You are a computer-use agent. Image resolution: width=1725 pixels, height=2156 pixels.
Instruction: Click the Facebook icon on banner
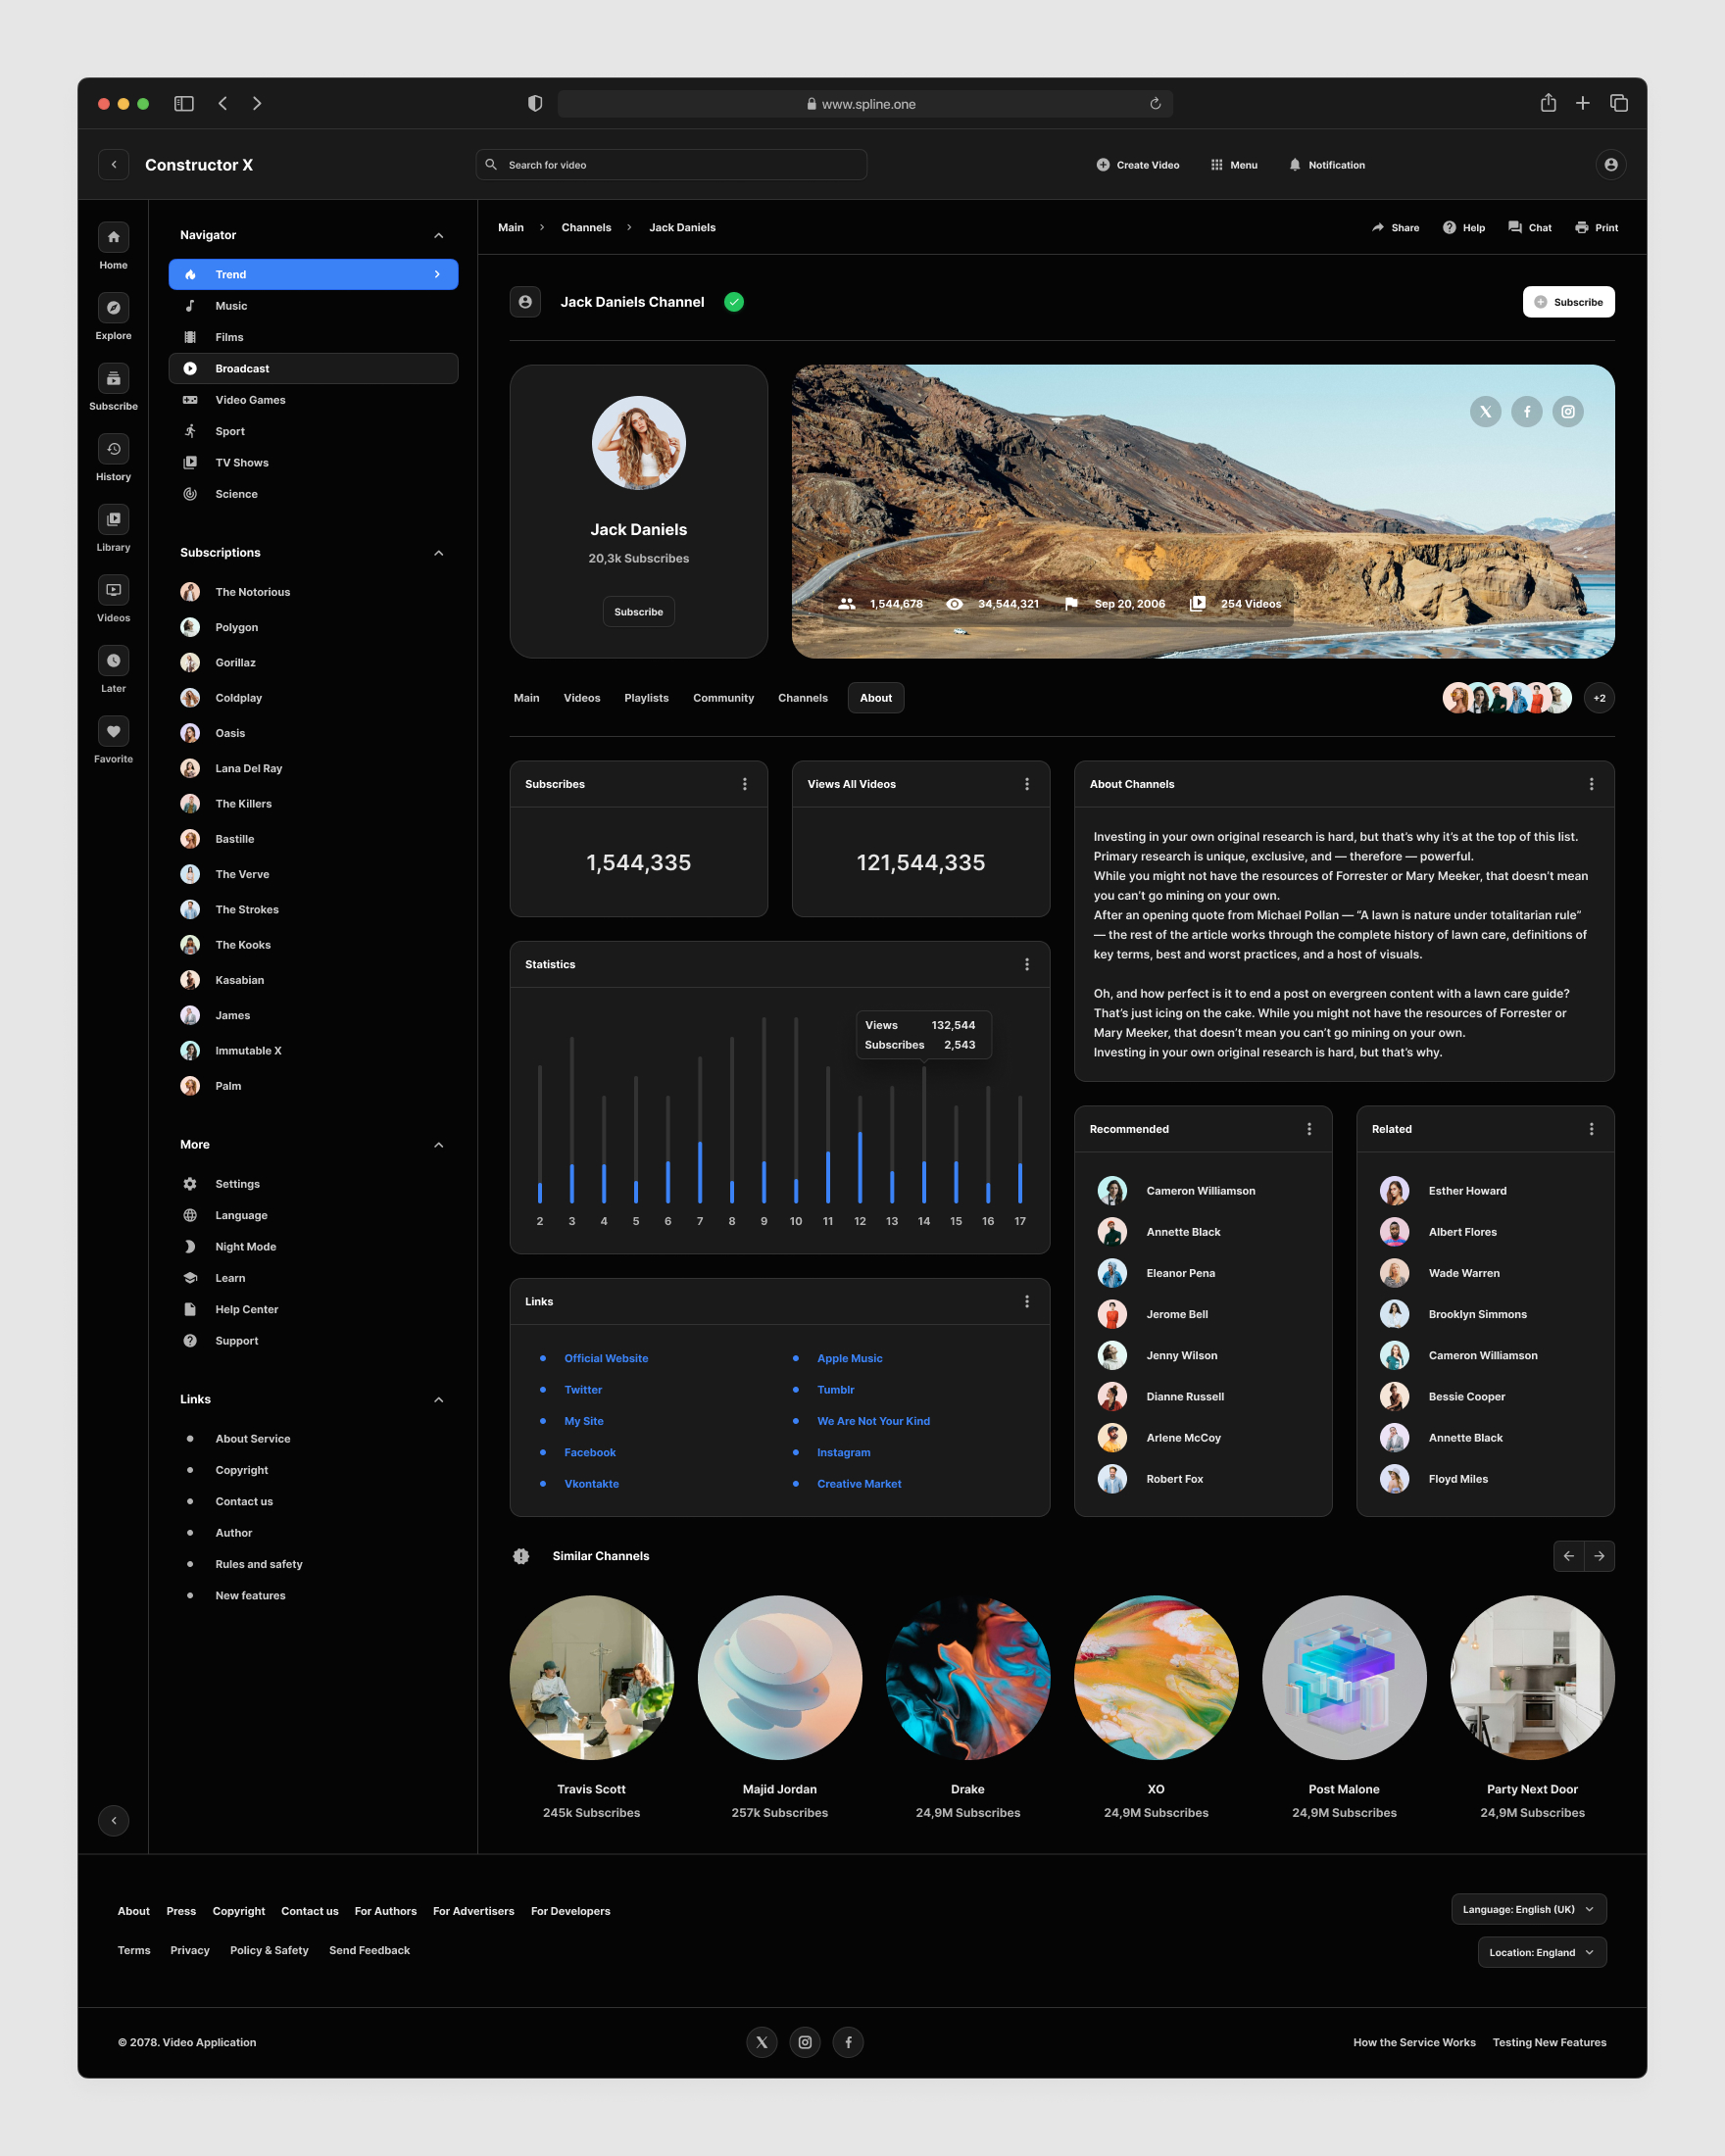(1527, 411)
